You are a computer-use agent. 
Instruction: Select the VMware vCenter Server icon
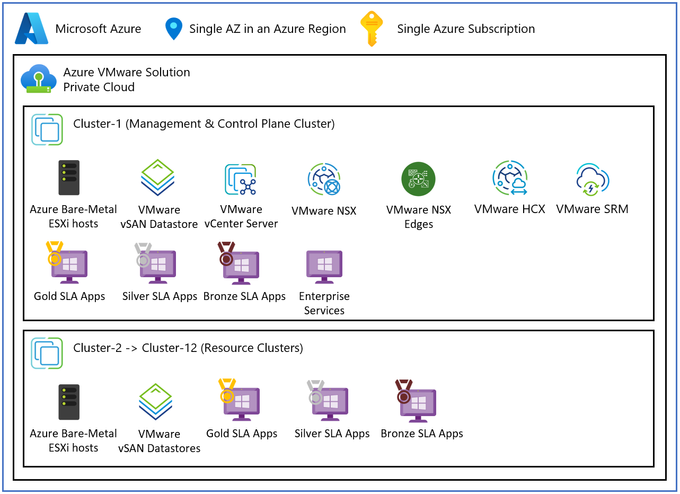pyautogui.click(x=241, y=179)
